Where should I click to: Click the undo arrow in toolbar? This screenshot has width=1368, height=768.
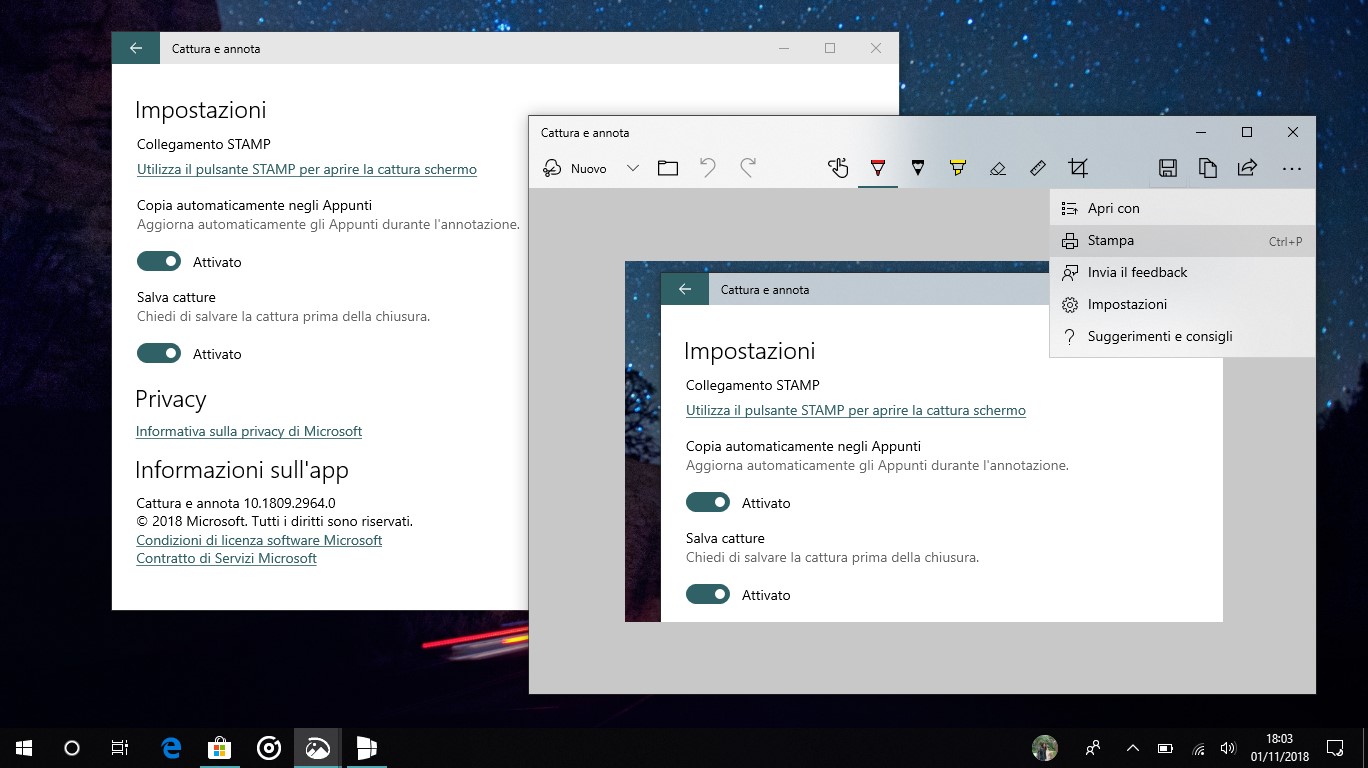coord(708,168)
